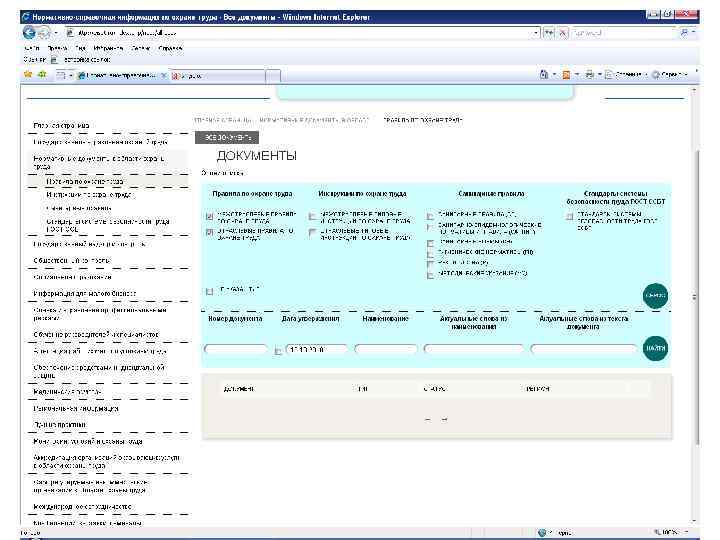Toggle second checkbox under Инструкции по охране труда
Viewport: 720px width, 540px height.
pos(312,233)
